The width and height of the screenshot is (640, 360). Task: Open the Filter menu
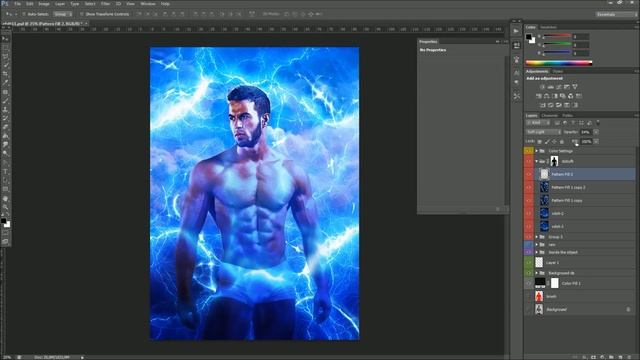click(105, 4)
